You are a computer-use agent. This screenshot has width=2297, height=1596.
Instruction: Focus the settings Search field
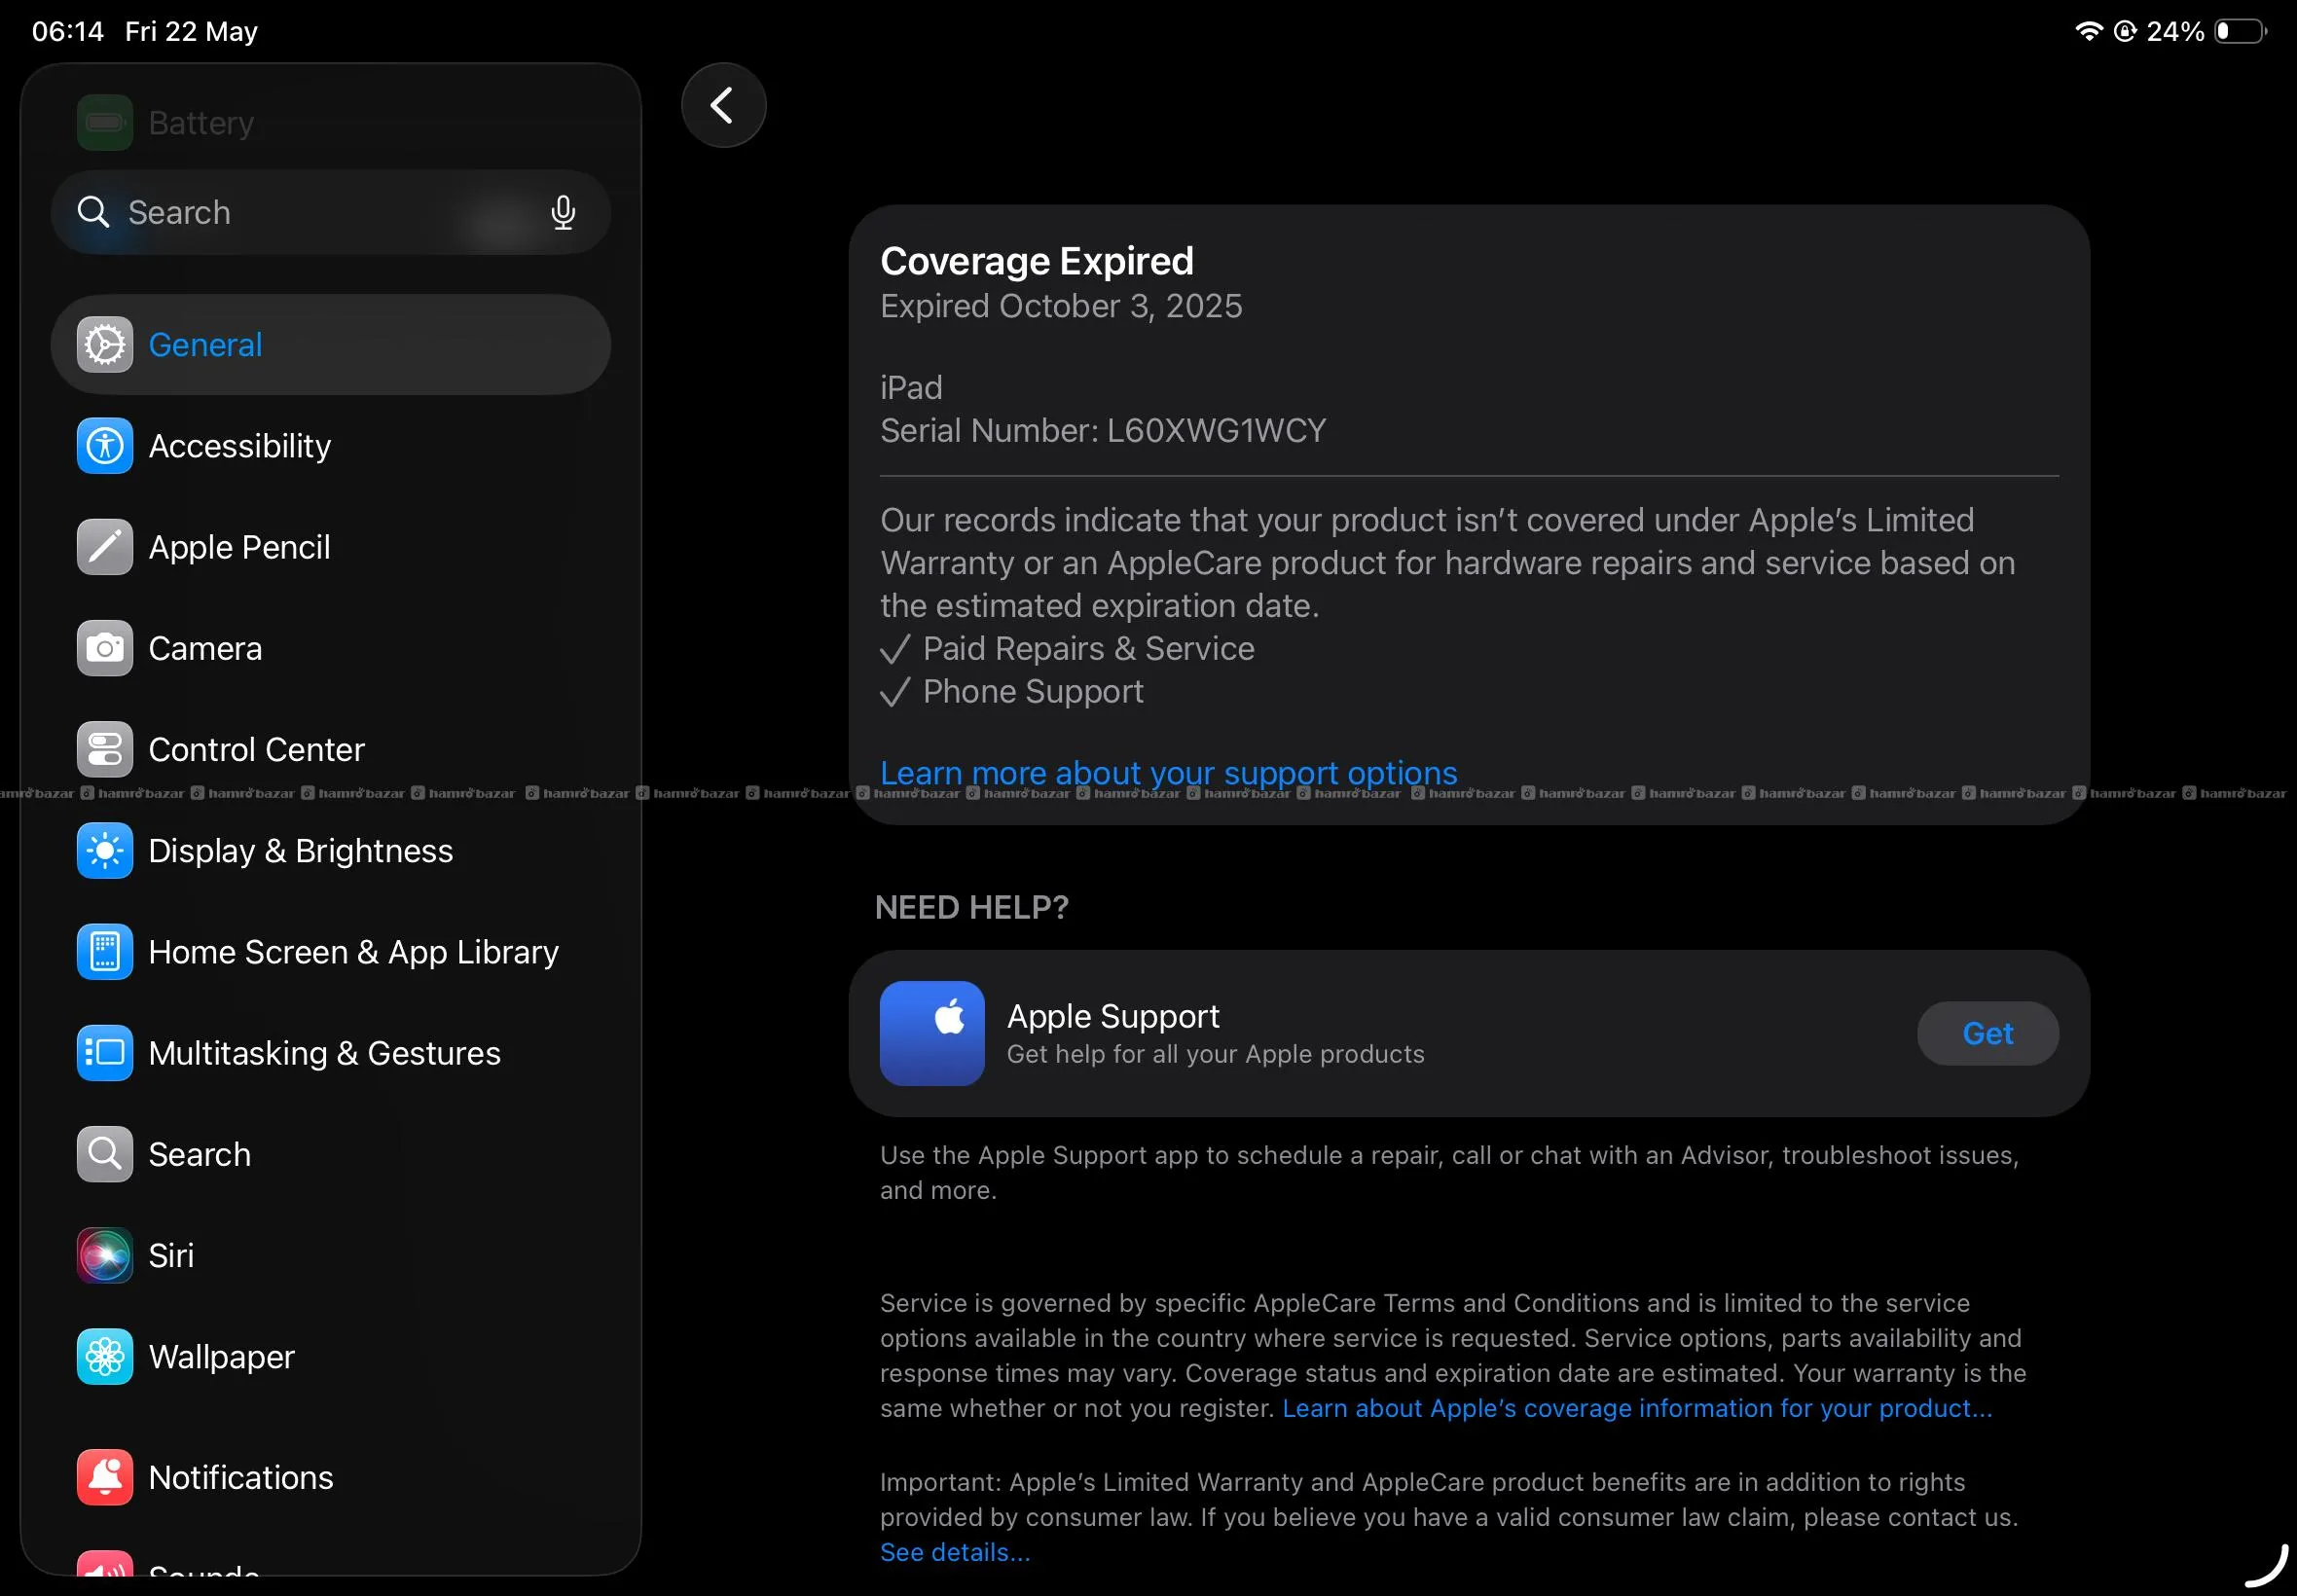pyautogui.click(x=331, y=212)
